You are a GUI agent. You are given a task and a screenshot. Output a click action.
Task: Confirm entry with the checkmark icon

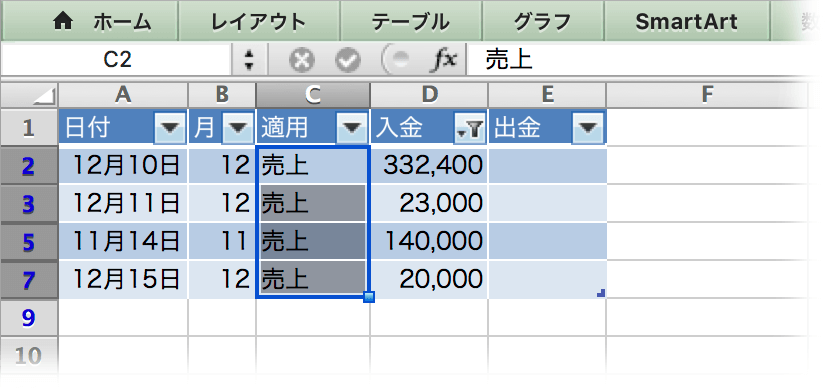click(x=349, y=61)
